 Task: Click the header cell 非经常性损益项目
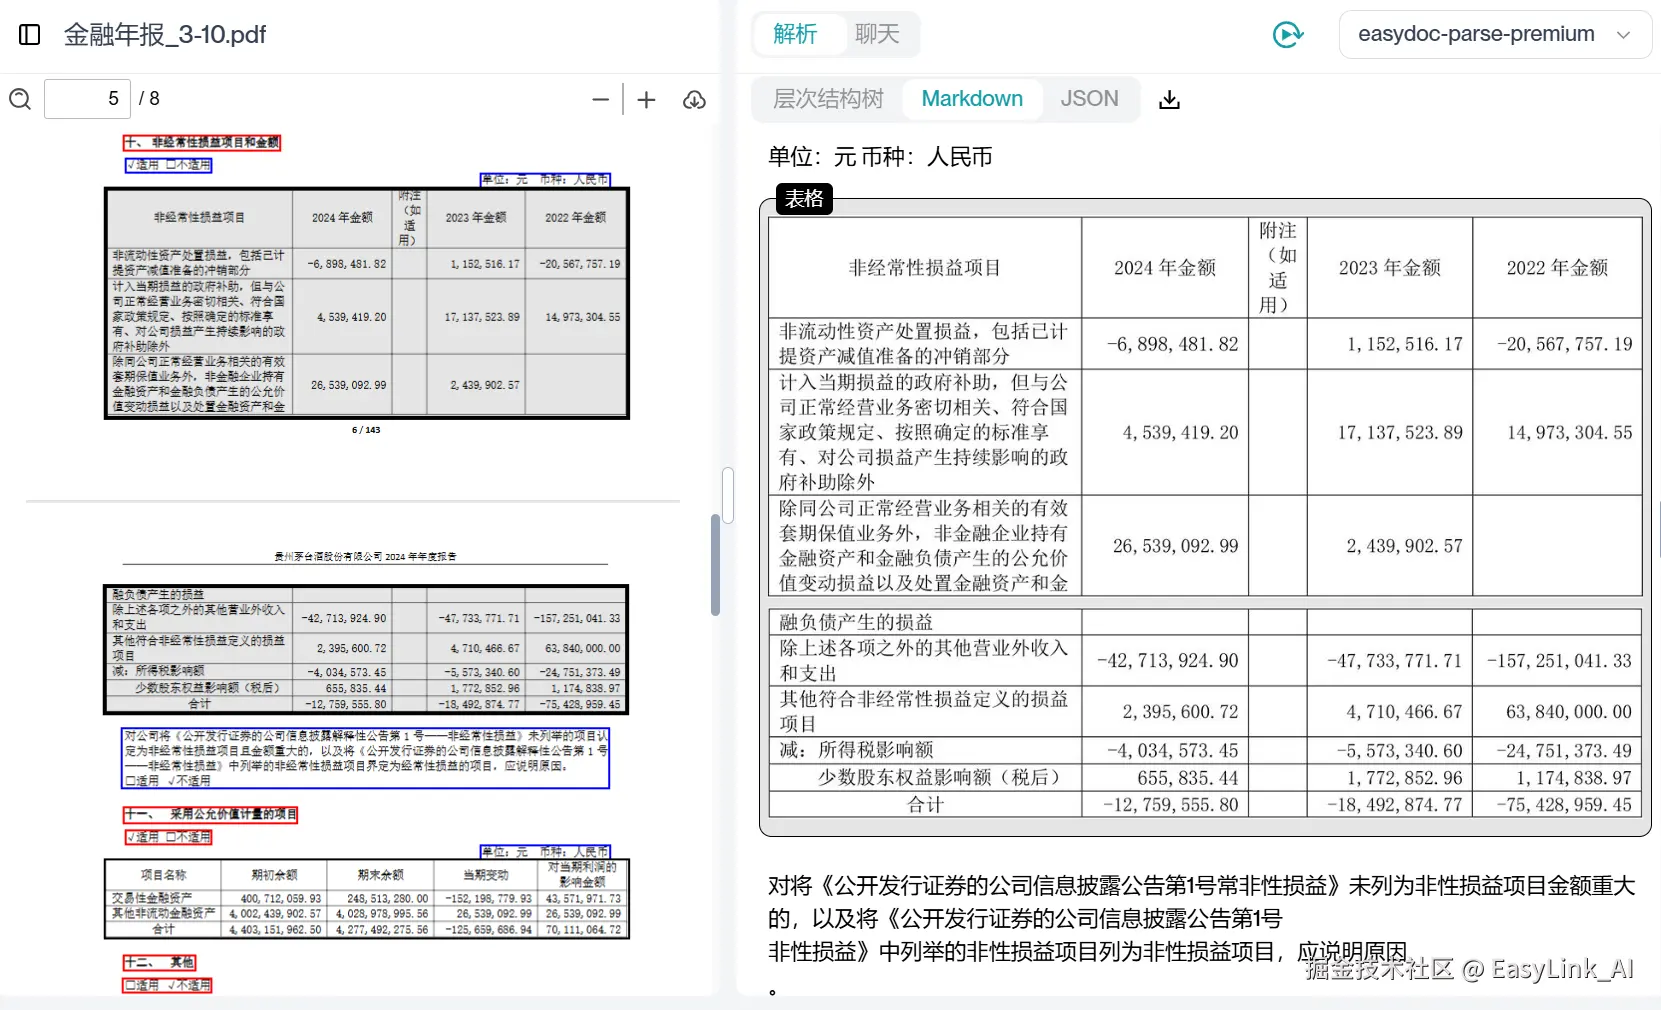tap(924, 268)
